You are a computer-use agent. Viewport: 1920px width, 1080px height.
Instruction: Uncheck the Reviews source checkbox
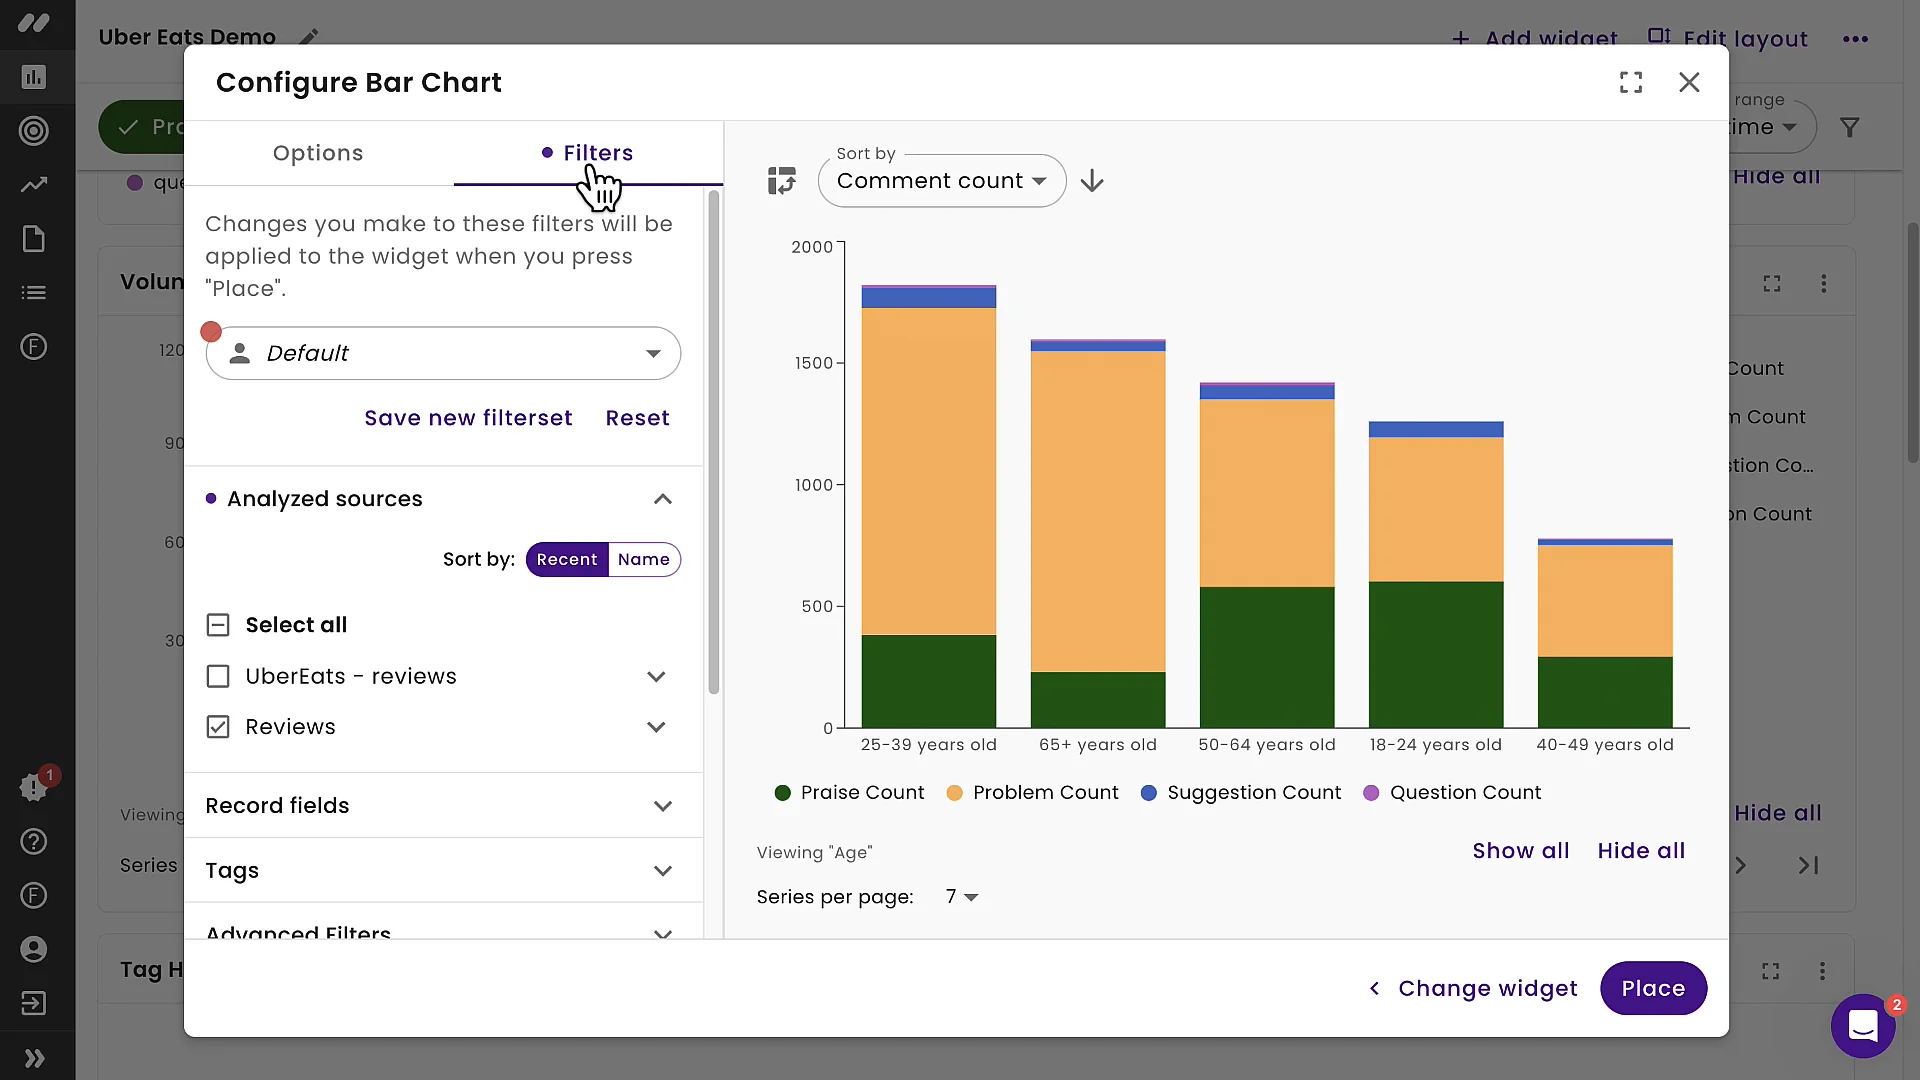[217, 727]
